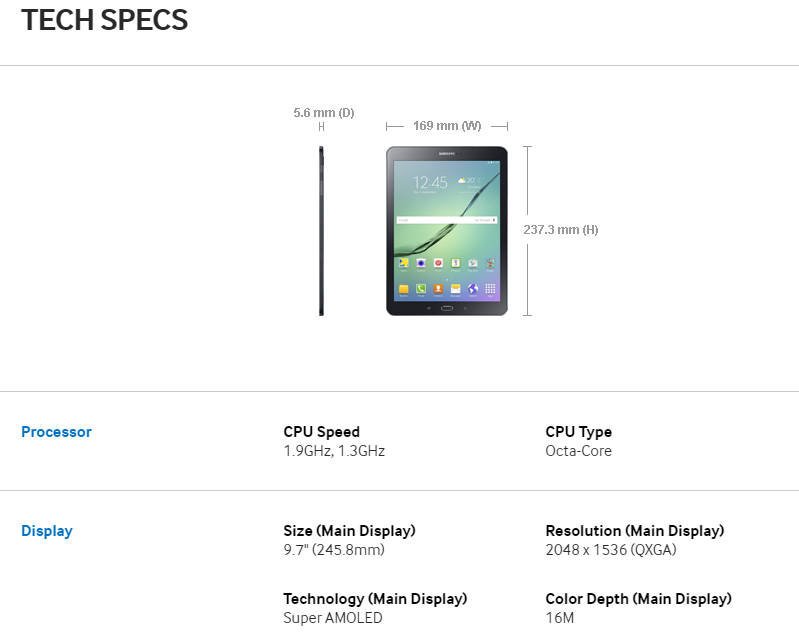Click the 9.7" (245.8mm) size value
The image size is (799, 642).
click(333, 550)
